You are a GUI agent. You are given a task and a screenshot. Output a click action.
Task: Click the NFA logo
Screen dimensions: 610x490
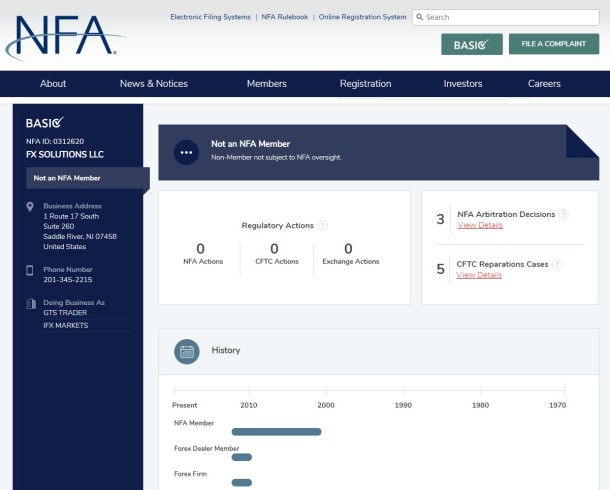(x=64, y=37)
